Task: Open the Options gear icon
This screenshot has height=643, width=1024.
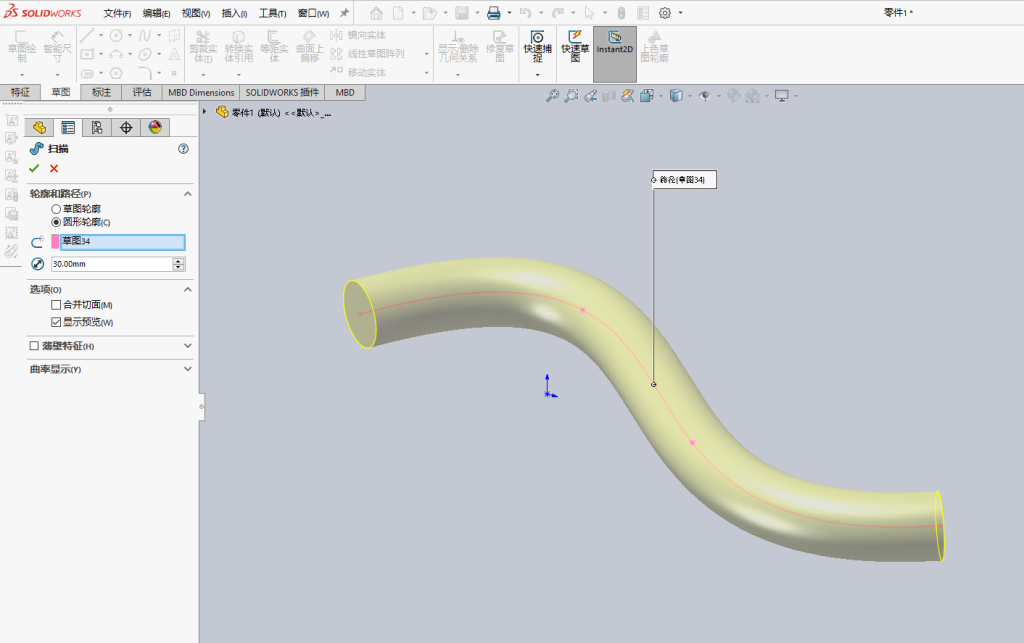Action: 665,13
